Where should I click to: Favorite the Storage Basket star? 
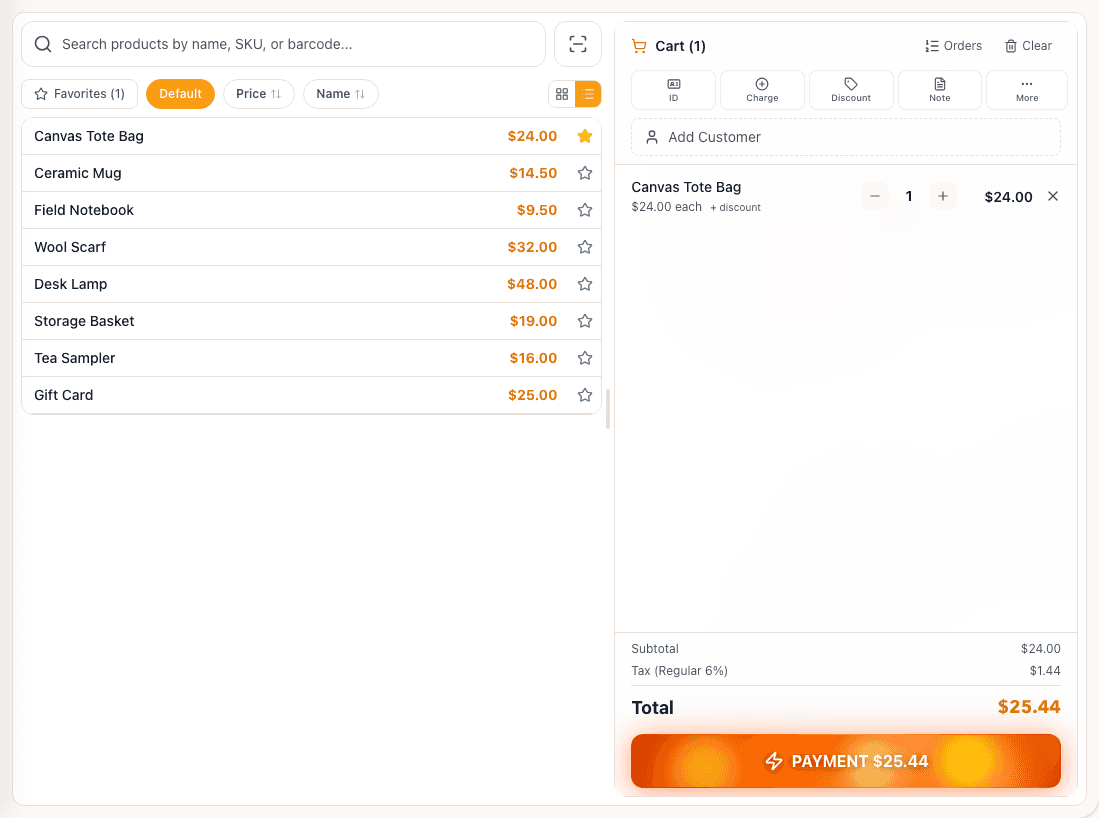(585, 321)
